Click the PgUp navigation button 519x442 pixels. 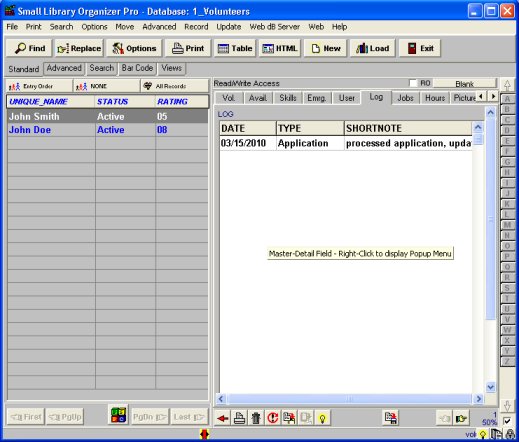coord(65,417)
